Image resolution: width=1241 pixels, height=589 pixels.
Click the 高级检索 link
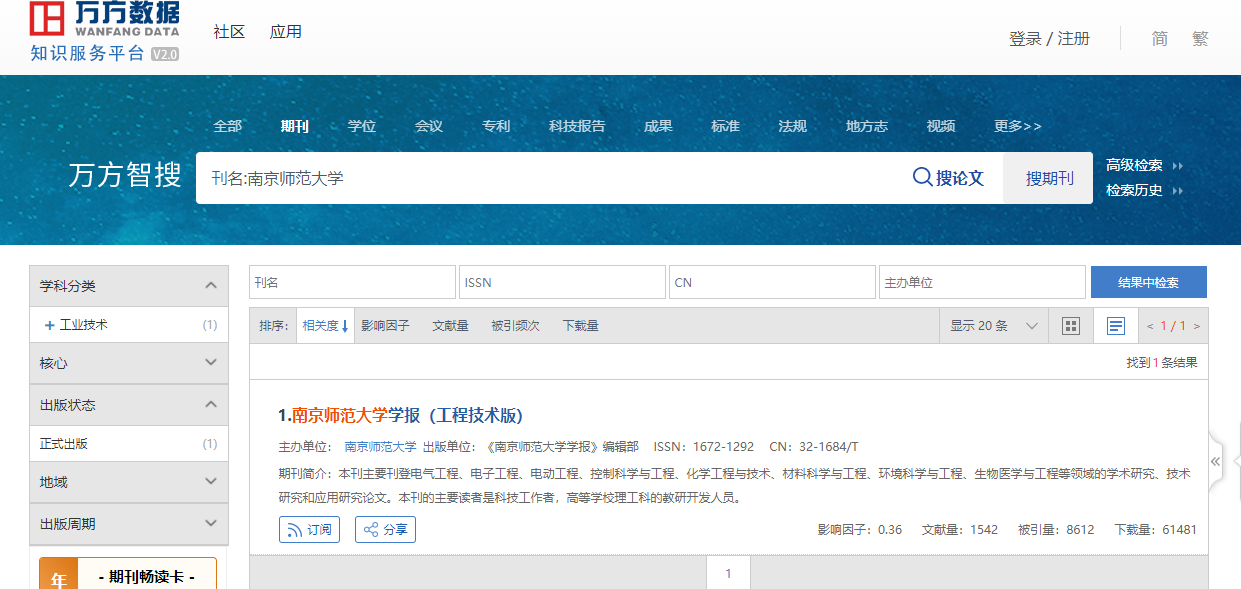1134,166
